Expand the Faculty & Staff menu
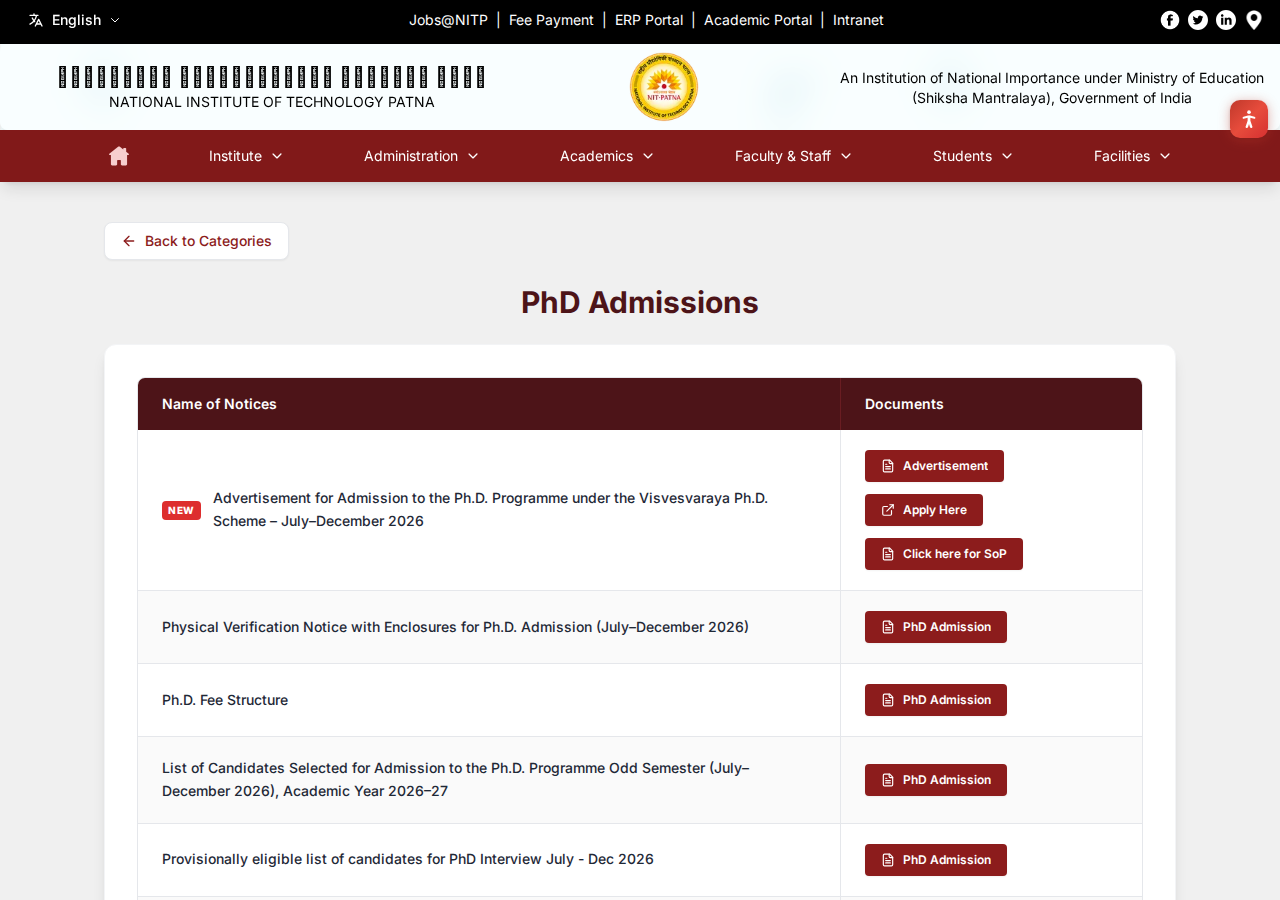The image size is (1280, 900). click(793, 156)
